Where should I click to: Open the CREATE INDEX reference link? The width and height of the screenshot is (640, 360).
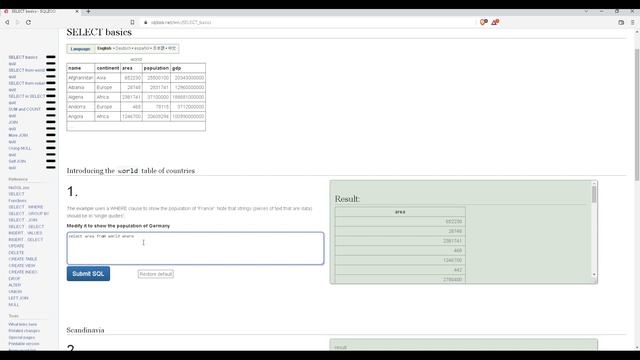(x=23, y=272)
